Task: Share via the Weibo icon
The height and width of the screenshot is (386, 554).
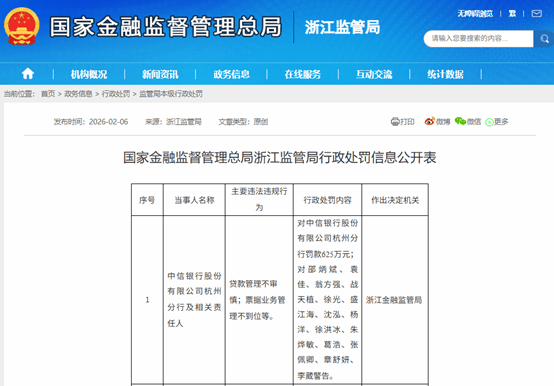Action: tap(429, 121)
